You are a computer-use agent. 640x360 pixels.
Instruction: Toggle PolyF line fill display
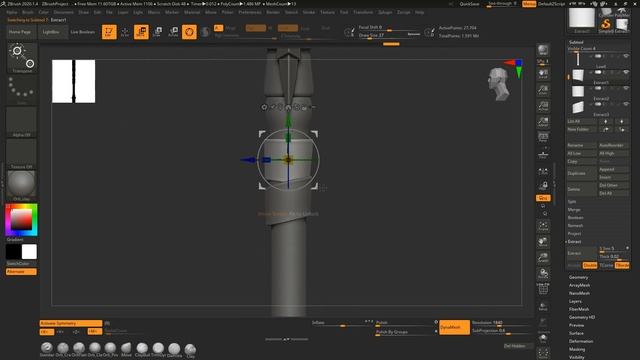click(x=543, y=289)
